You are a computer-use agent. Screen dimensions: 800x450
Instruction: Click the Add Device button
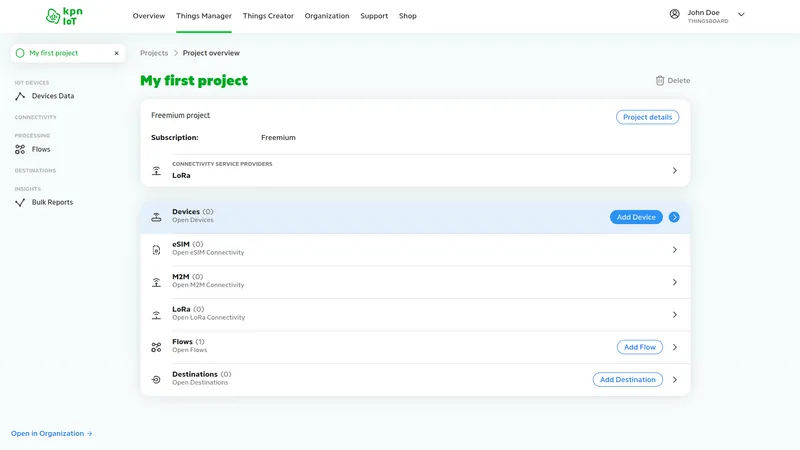click(x=636, y=217)
